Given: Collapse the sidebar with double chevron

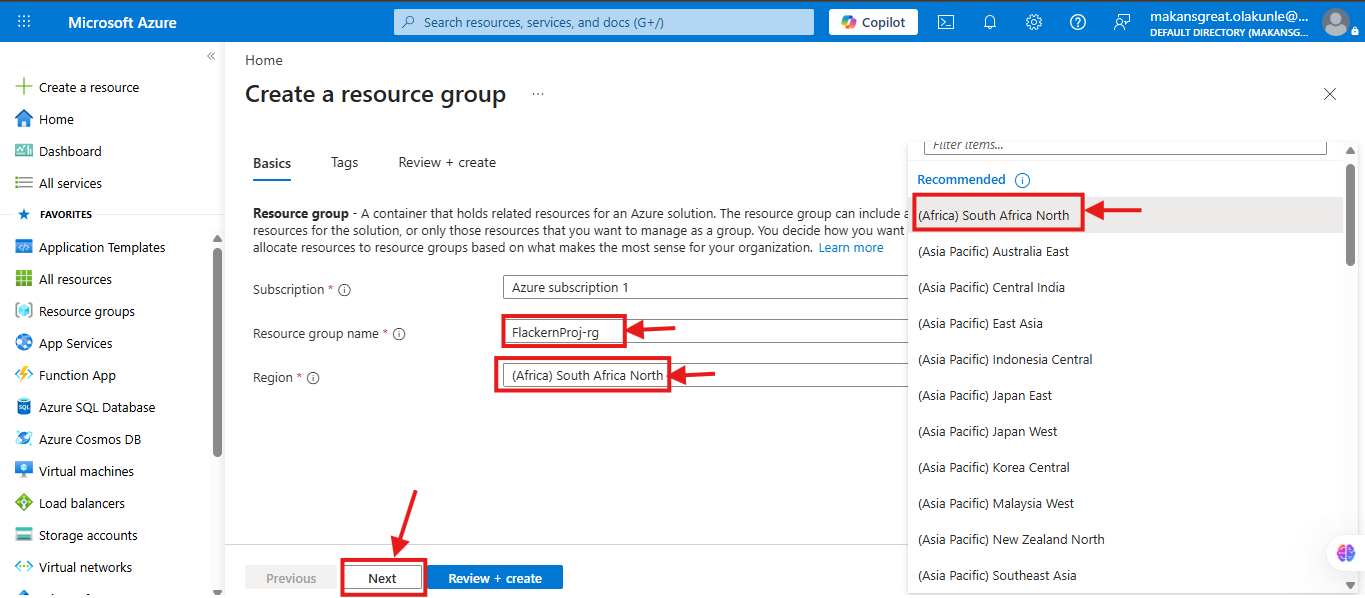Looking at the screenshot, I should 211,56.
